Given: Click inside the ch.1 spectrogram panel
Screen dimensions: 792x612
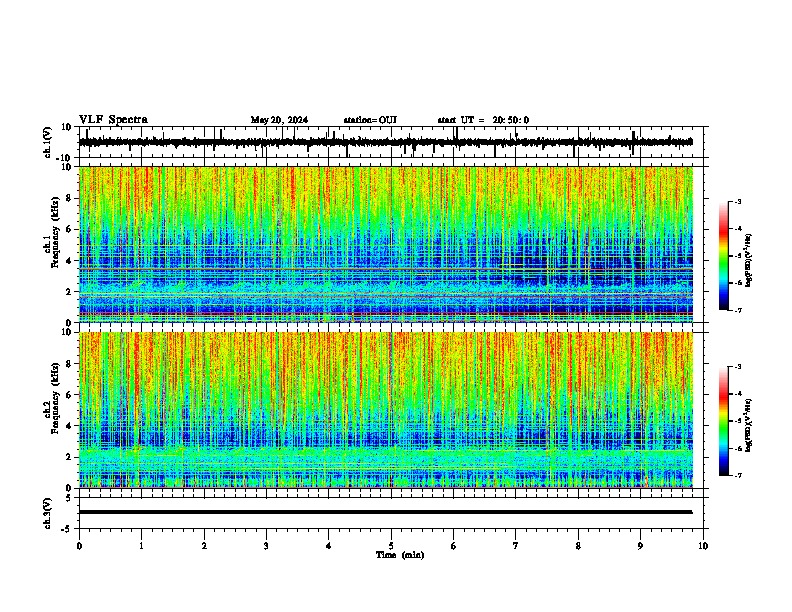Looking at the screenshot, I should [x=385, y=244].
